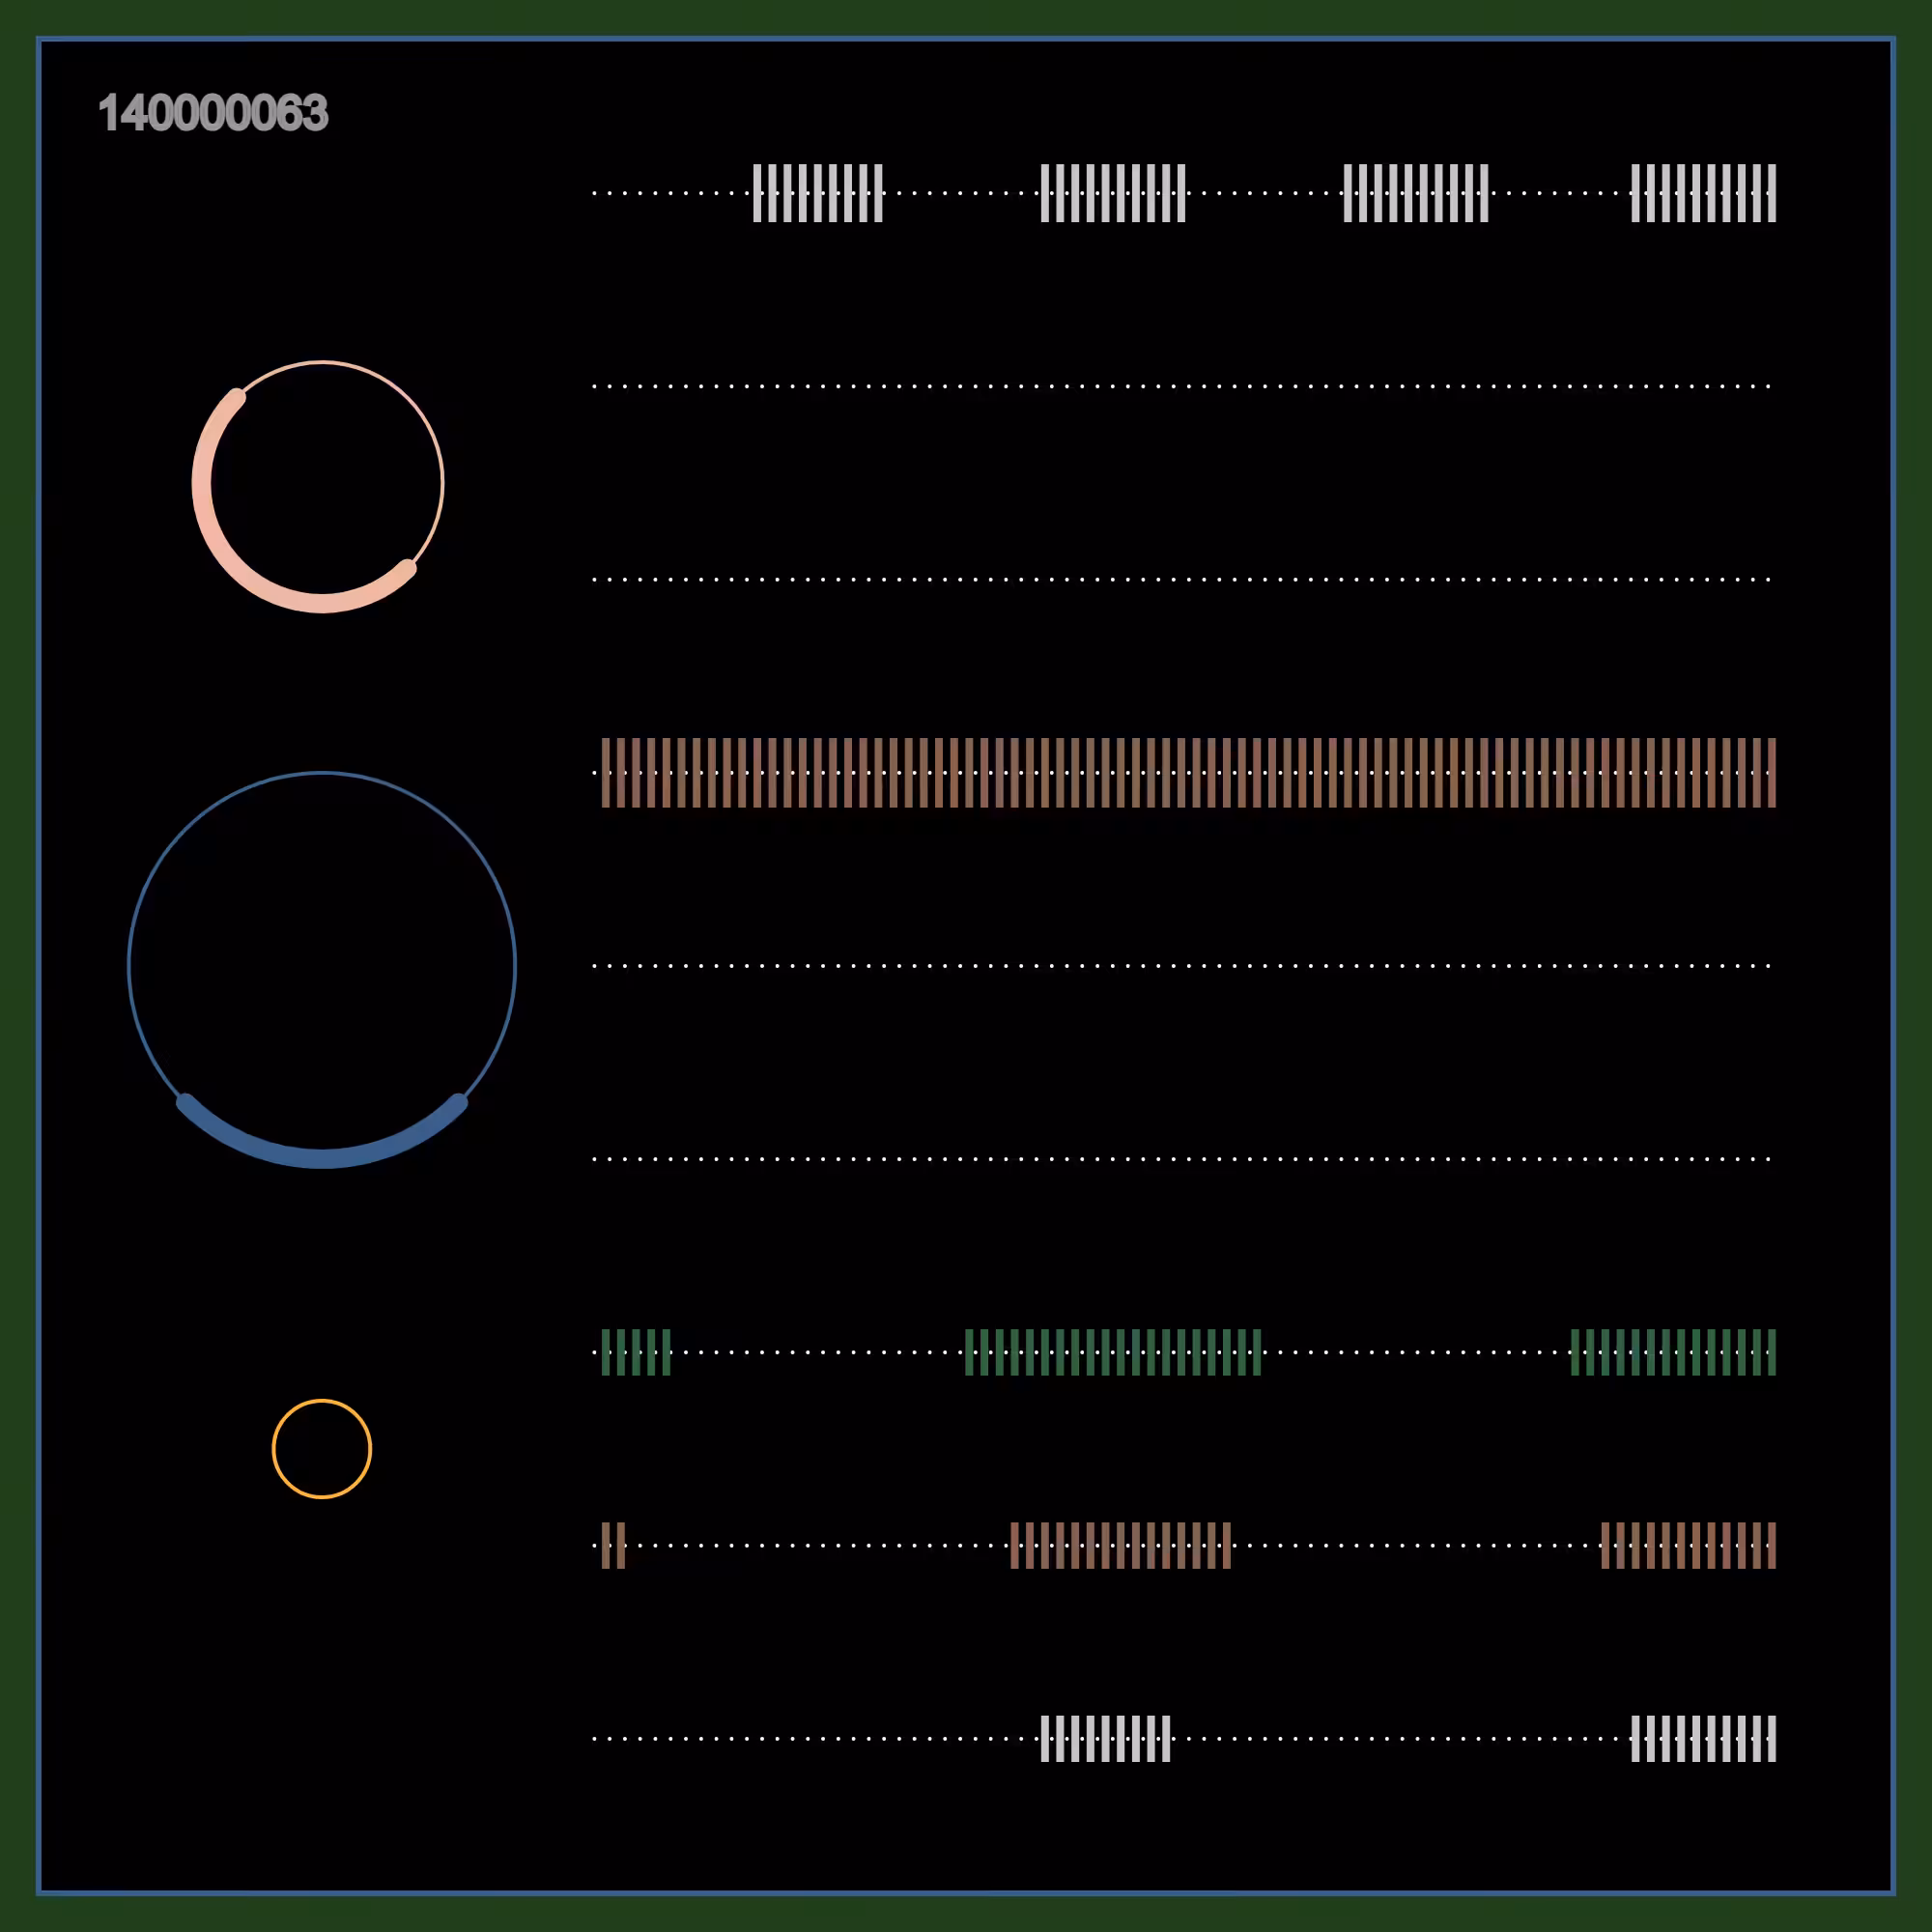Image resolution: width=1932 pixels, height=1932 pixels.
Task: Select the long middle green striped block
Action: pyautogui.click(x=1113, y=1352)
